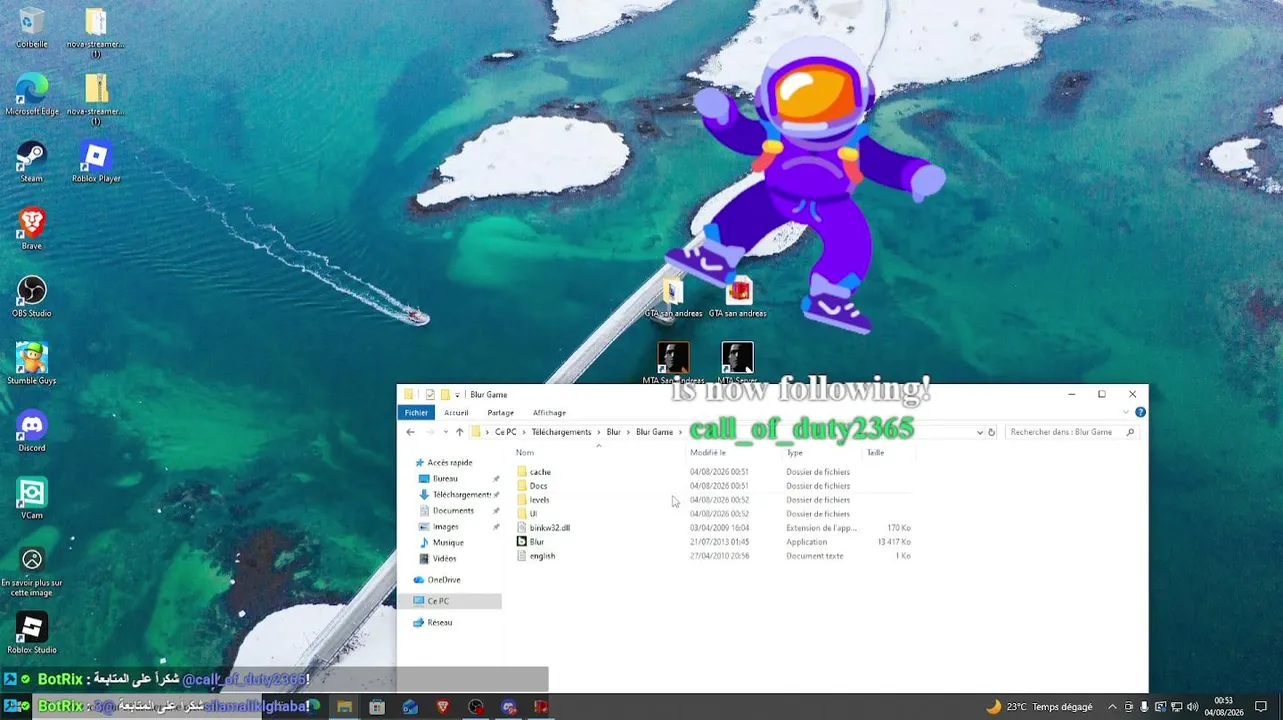The height and width of the screenshot is (720, 1283).
Task: Click the File Explorer taskbar icon
Action: coord(344,707)
